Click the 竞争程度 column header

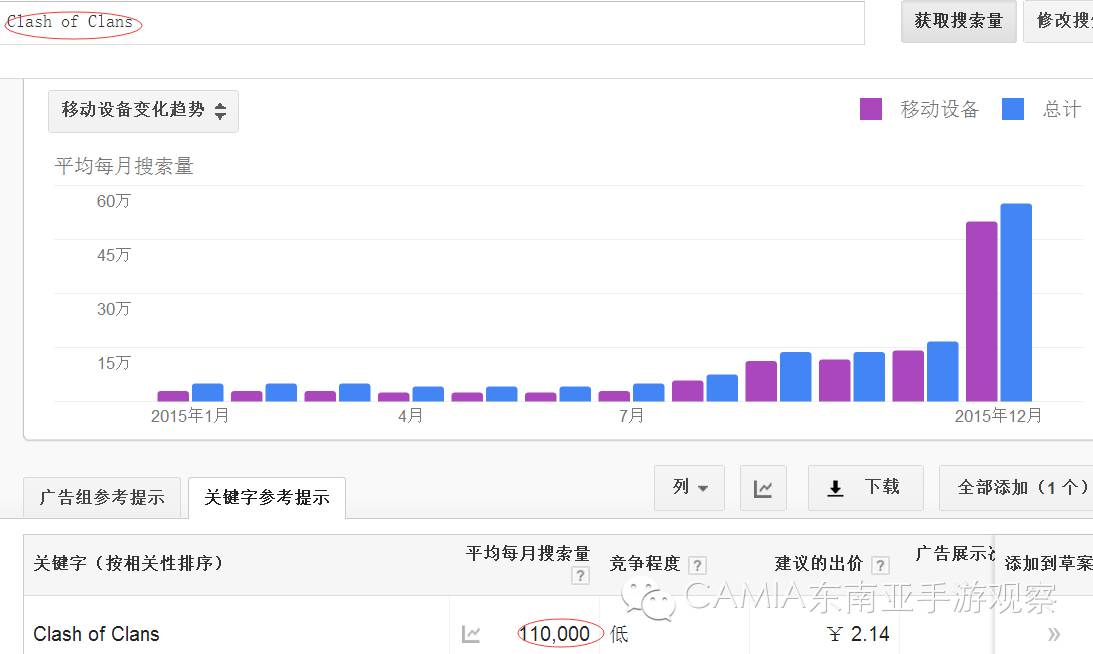tap(645, 563)
